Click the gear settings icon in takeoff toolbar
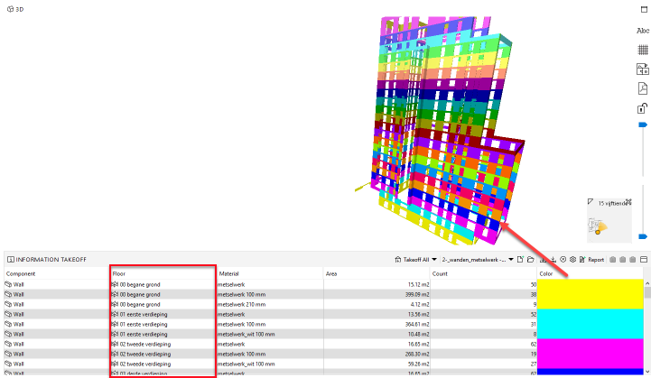This screenshot has height=378, width=651. point(573,260)
